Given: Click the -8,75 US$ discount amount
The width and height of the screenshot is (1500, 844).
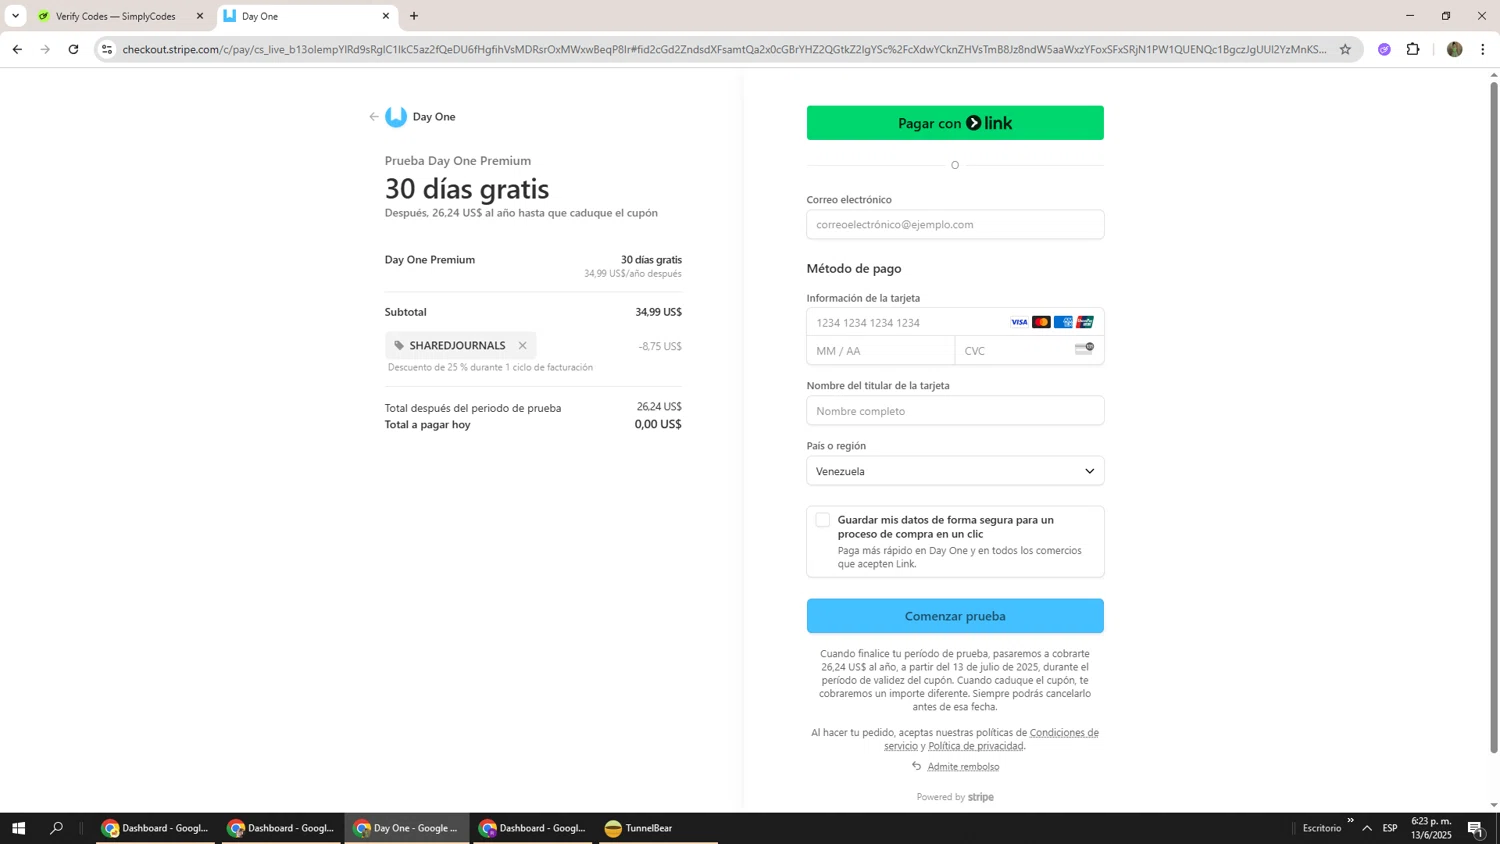Looking at the screenshot, I should [660, 346].
